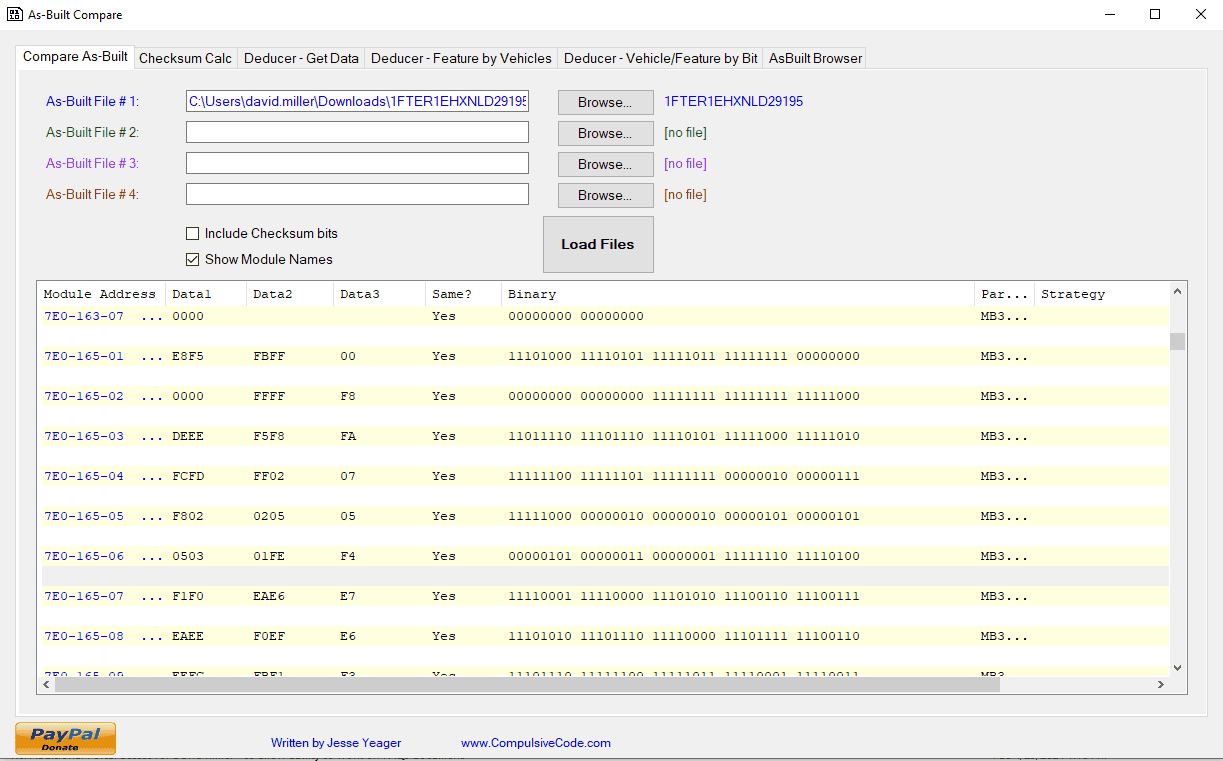Click the vertical scrollbar thumb
This screenshot has height=761, width=1223.
point(1177,341)
